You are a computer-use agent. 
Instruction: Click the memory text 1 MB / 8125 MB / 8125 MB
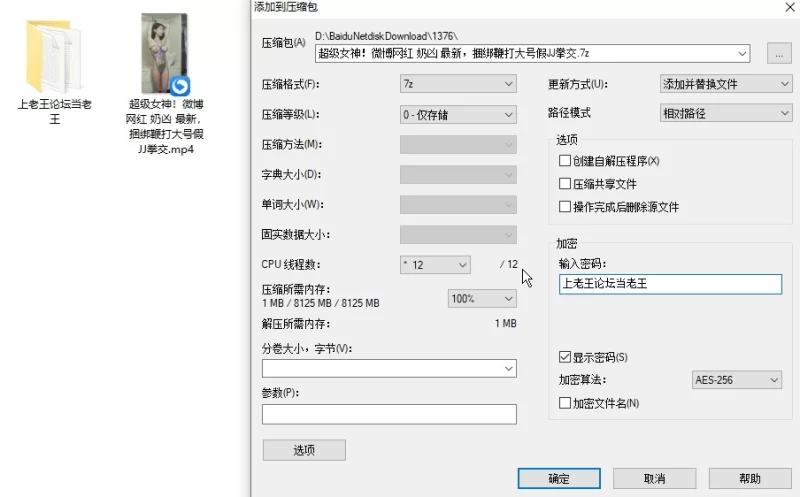(x=320, y=303)
